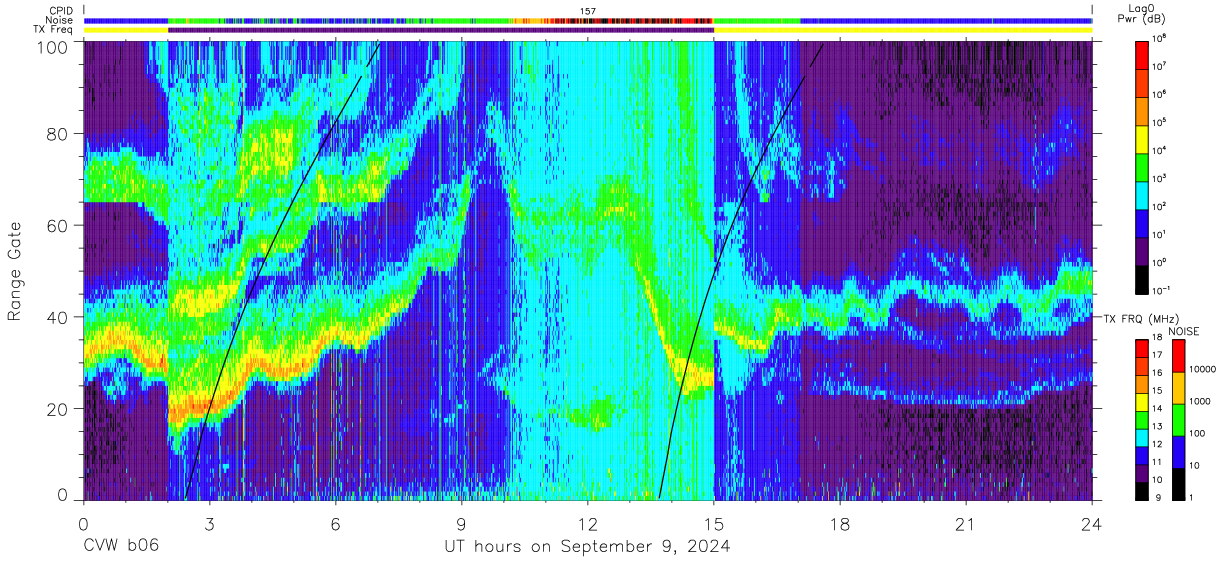Click the NOISE legend value '1000'

point(1201,402)
